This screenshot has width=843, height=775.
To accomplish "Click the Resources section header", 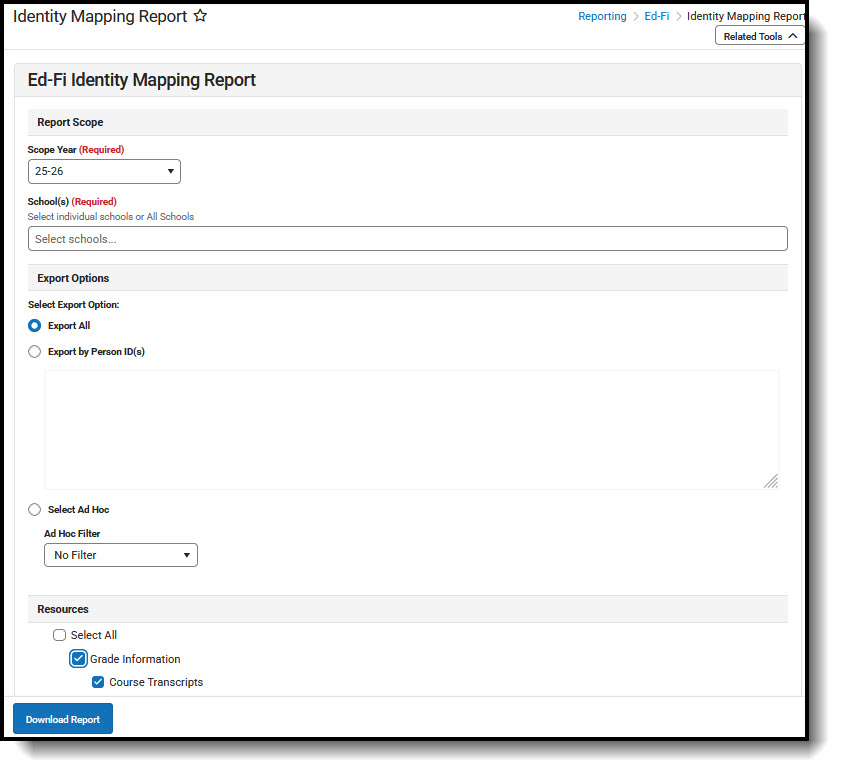I will 408,609.
